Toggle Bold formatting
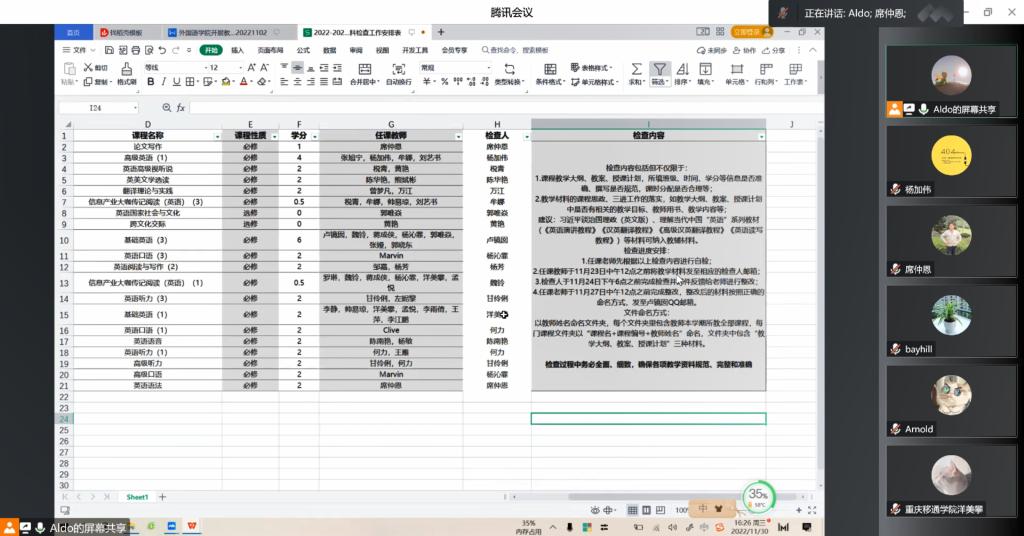Screen dimensions: 1024x536 pyautogui.click(x=149, y=82)
